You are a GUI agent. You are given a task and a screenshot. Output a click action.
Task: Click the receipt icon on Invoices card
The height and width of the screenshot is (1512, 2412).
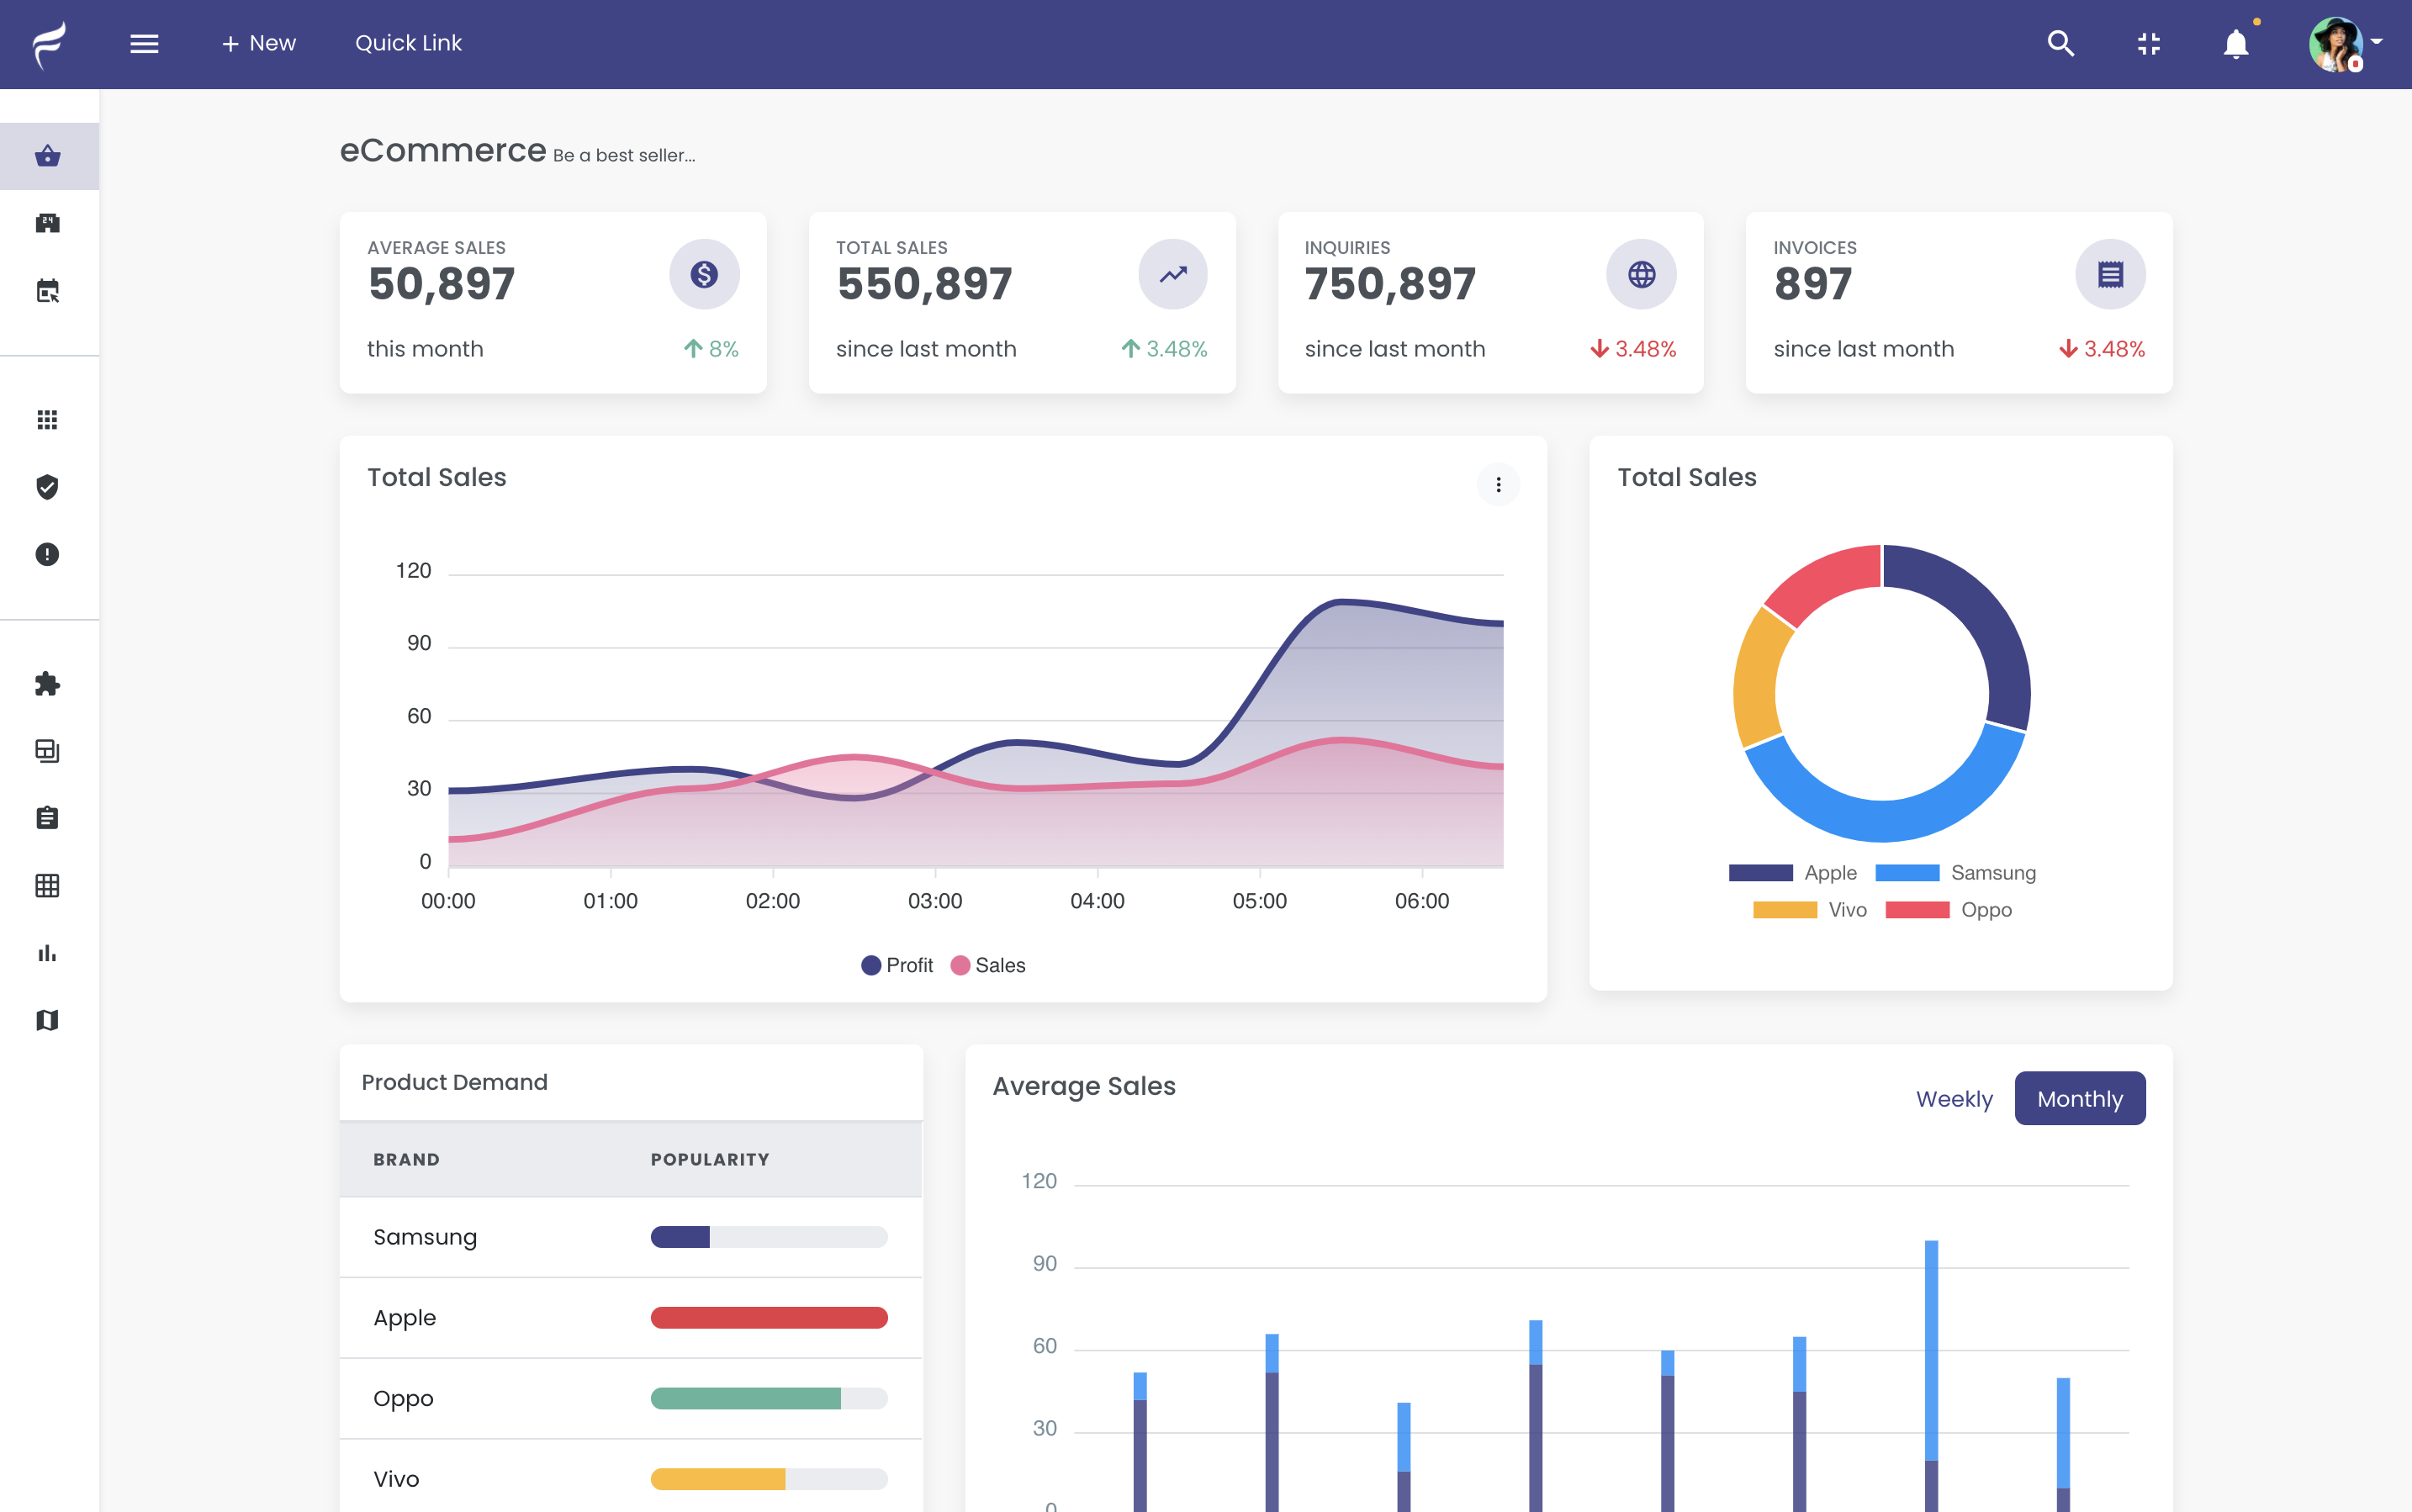2110,274
